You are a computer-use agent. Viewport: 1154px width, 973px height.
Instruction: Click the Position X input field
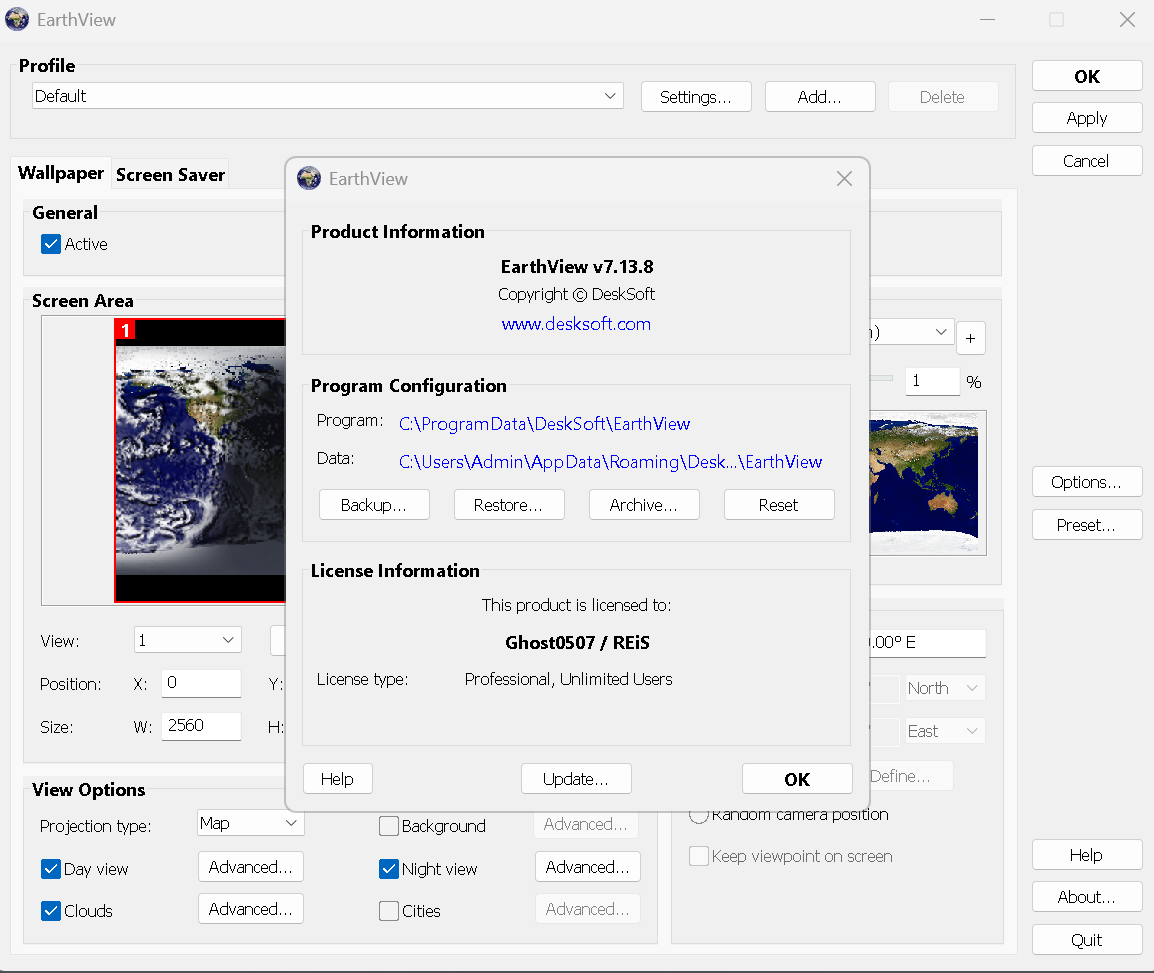coord(202,683)
